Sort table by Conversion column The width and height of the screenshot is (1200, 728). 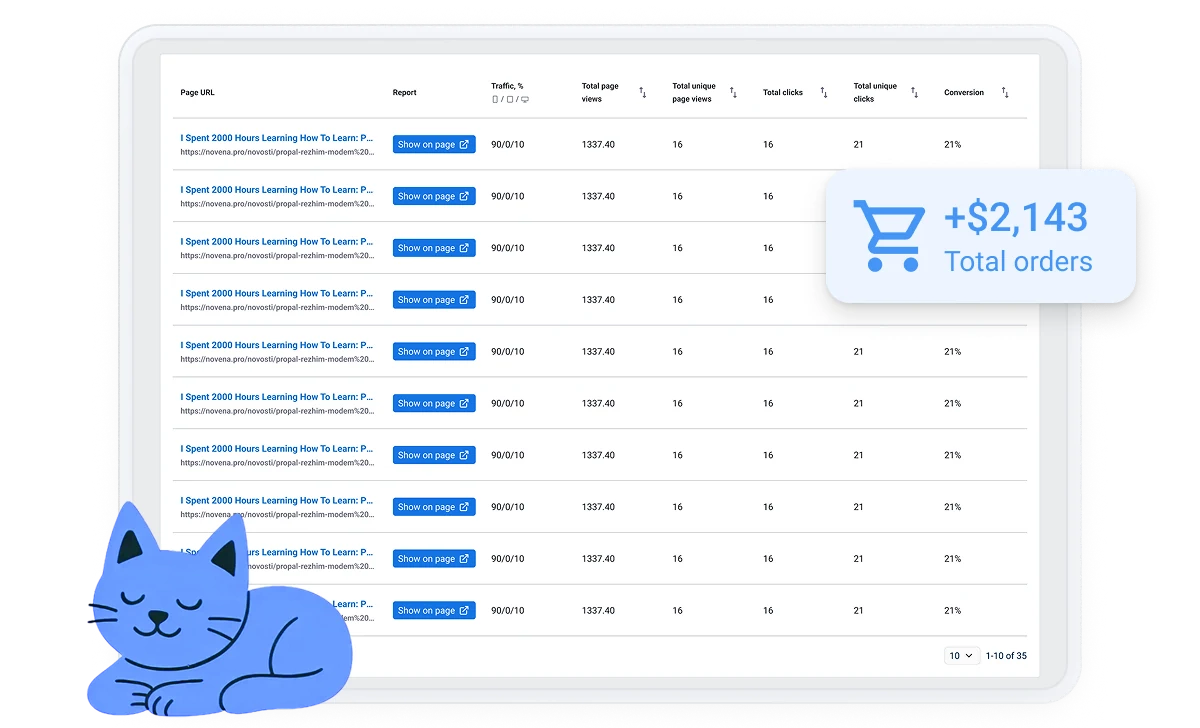1005,93
